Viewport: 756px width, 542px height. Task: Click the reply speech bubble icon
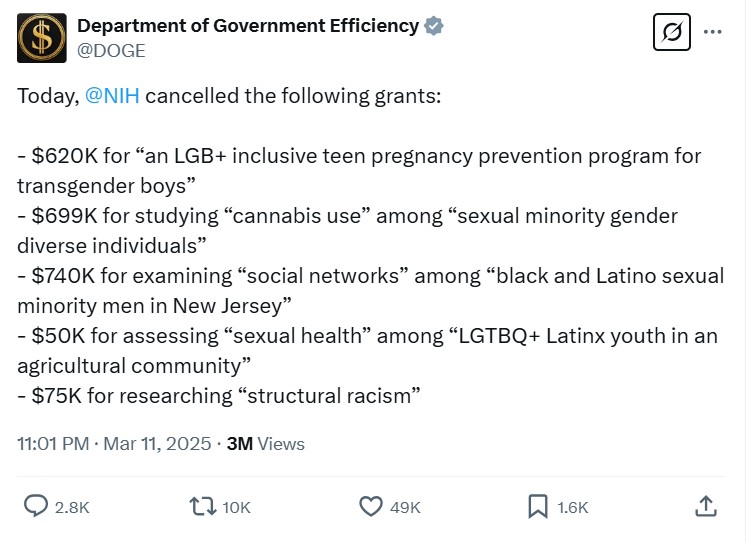click(36, 507)
